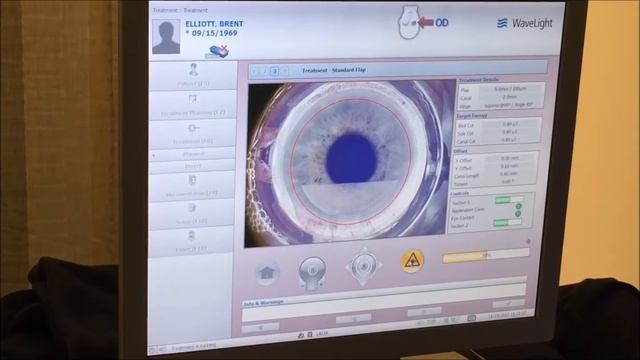Click the patient interface suction control icon
This screenshot has width=640, height=360.
[x=312, y=272]
